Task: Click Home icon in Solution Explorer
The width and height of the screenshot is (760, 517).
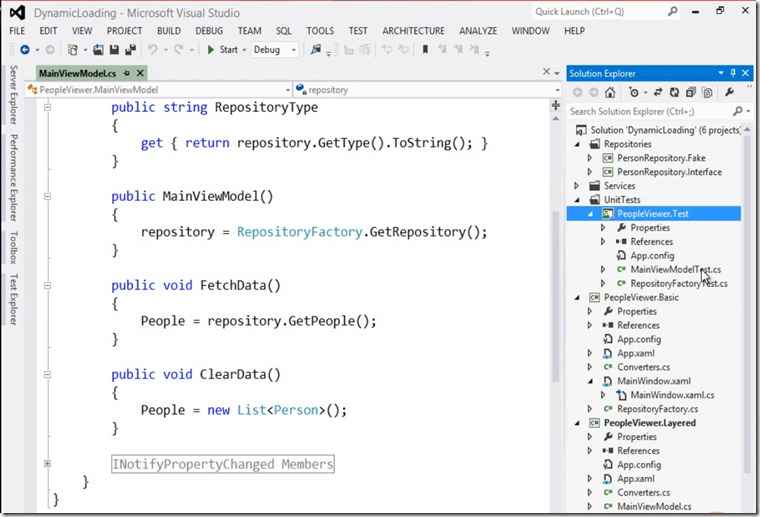Action: point(610,92)
